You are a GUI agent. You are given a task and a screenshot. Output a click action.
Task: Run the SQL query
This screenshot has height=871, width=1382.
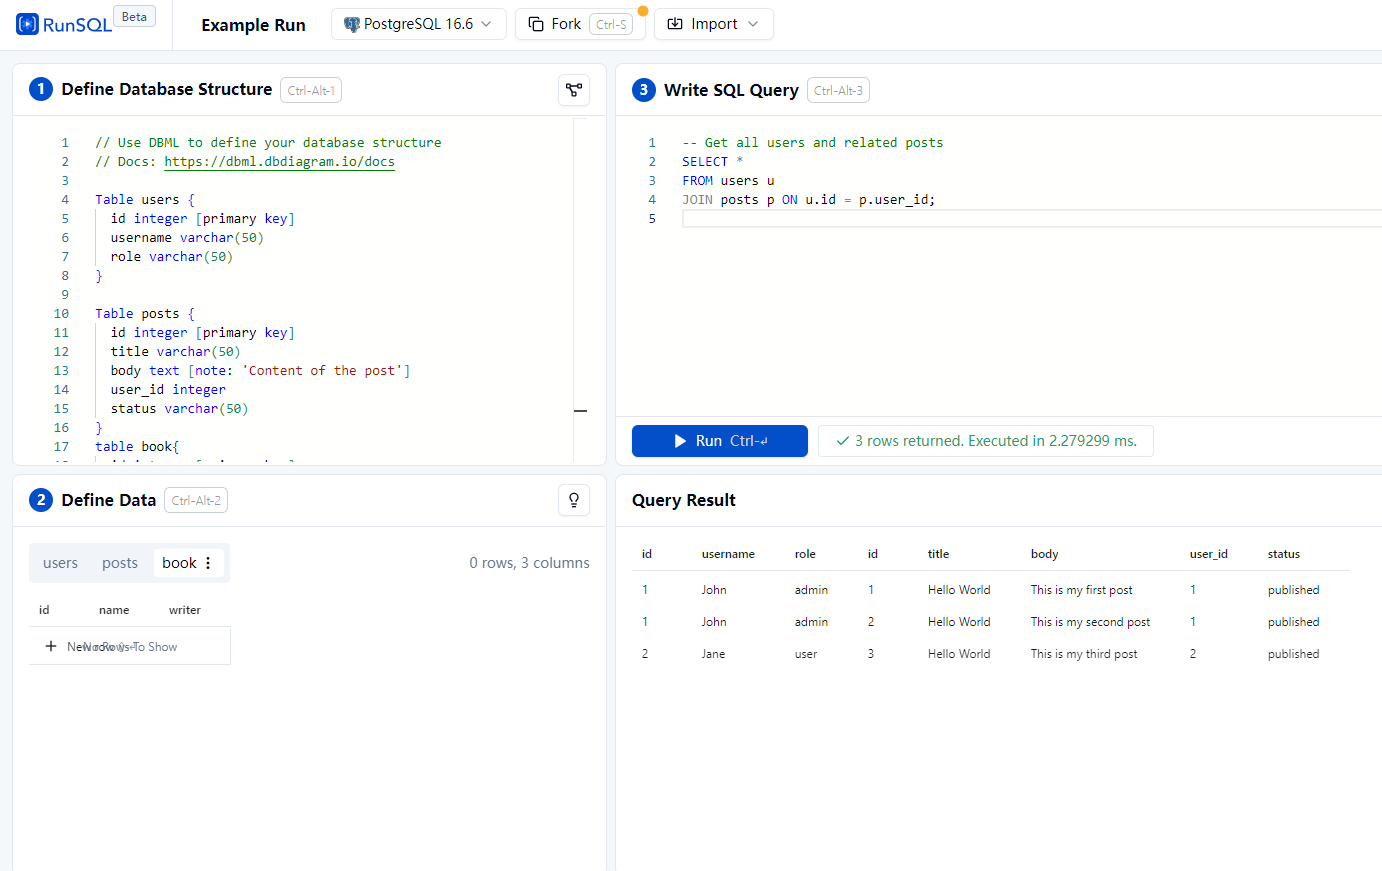point(720,441)
